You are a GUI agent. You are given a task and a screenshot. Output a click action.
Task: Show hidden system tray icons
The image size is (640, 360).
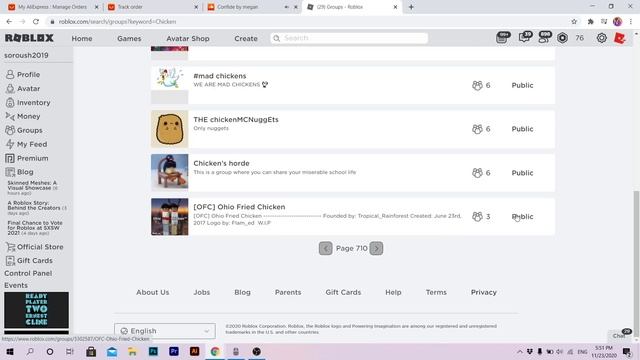point(520,351)
